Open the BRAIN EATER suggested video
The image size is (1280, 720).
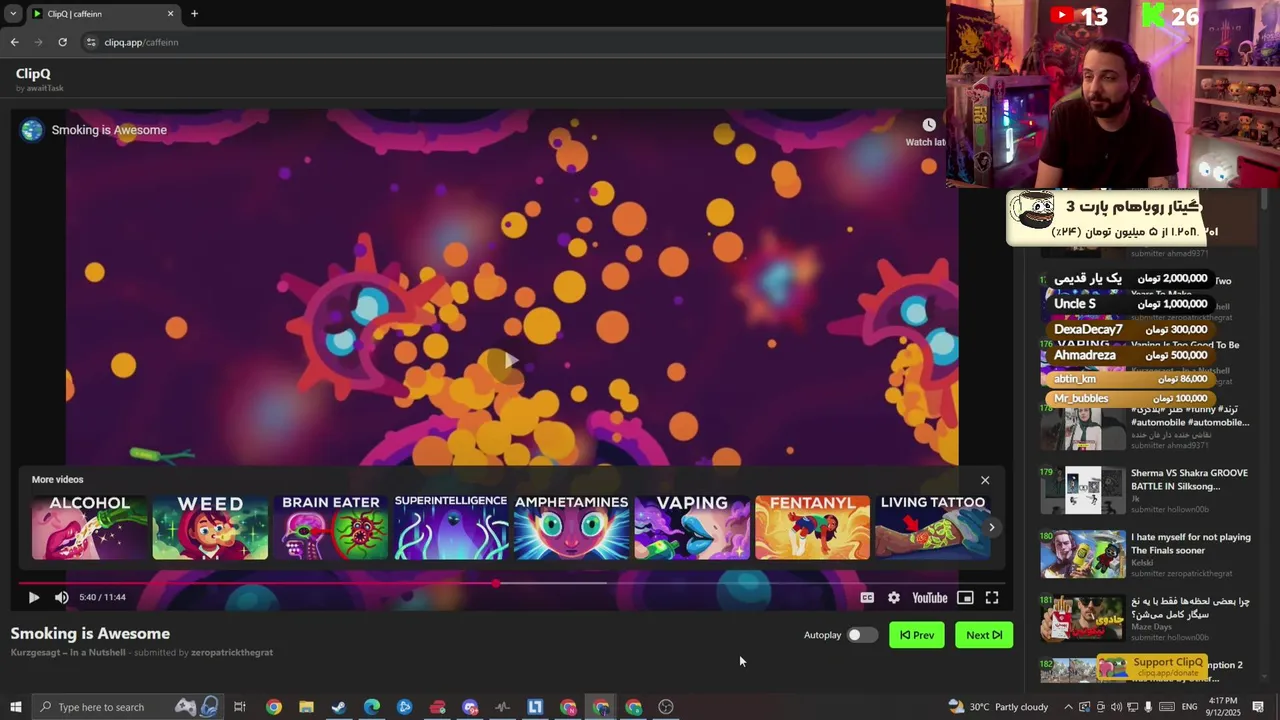tap(330, 527)
